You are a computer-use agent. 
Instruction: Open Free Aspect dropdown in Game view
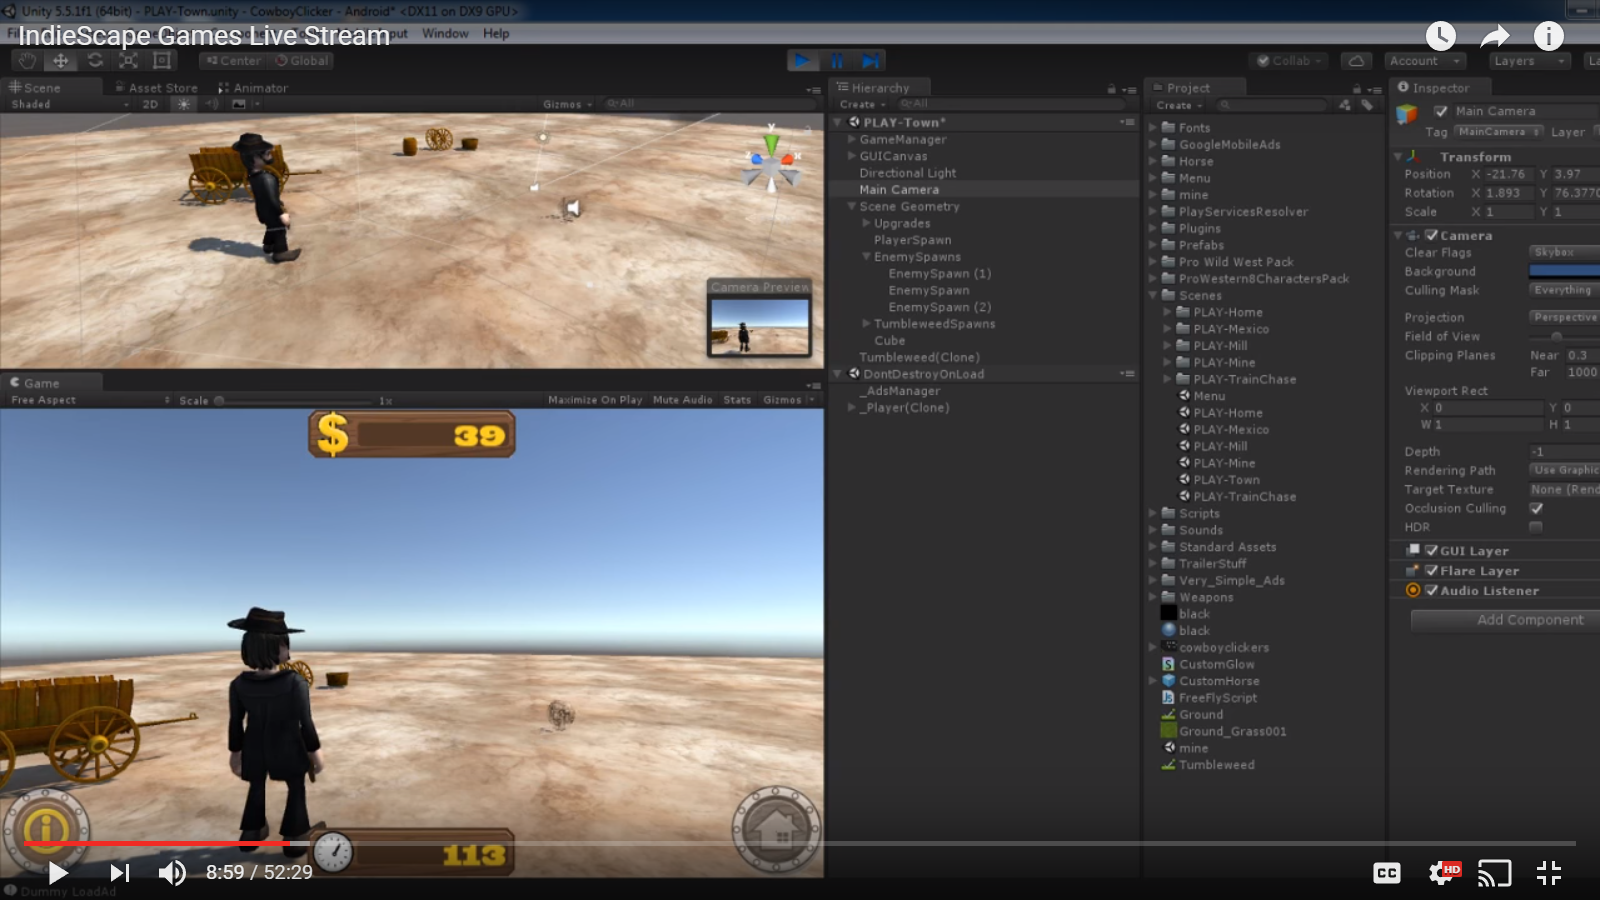pos(90,400)
